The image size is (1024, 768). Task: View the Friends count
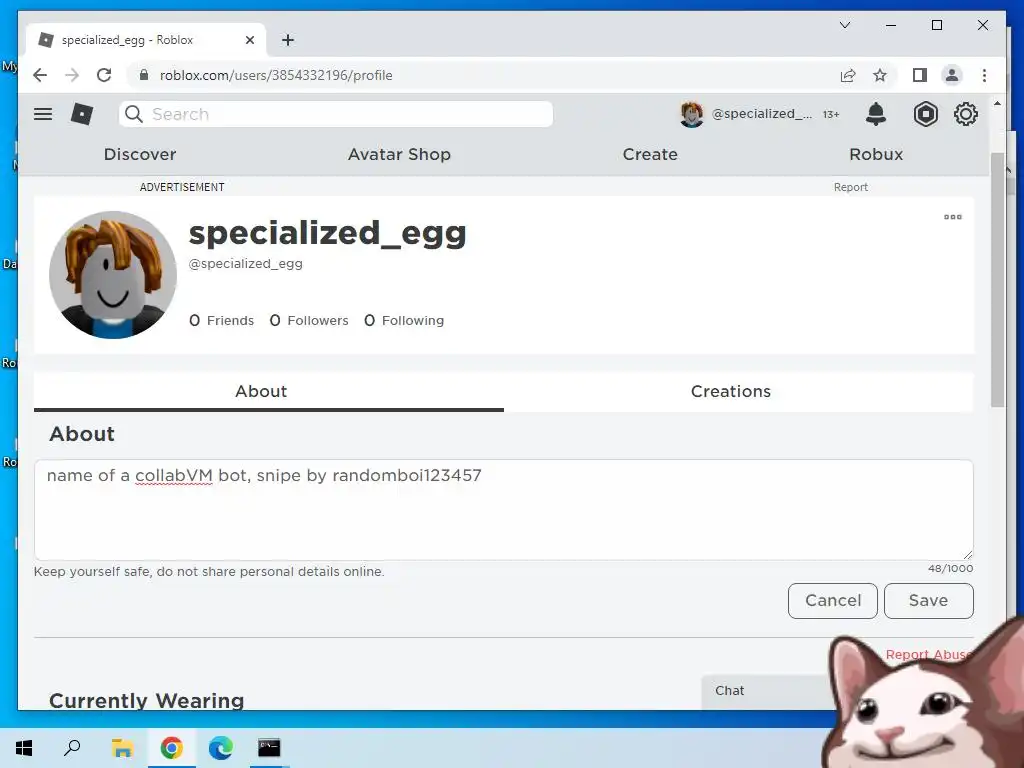pyautogui.click(x=221, y=321)
